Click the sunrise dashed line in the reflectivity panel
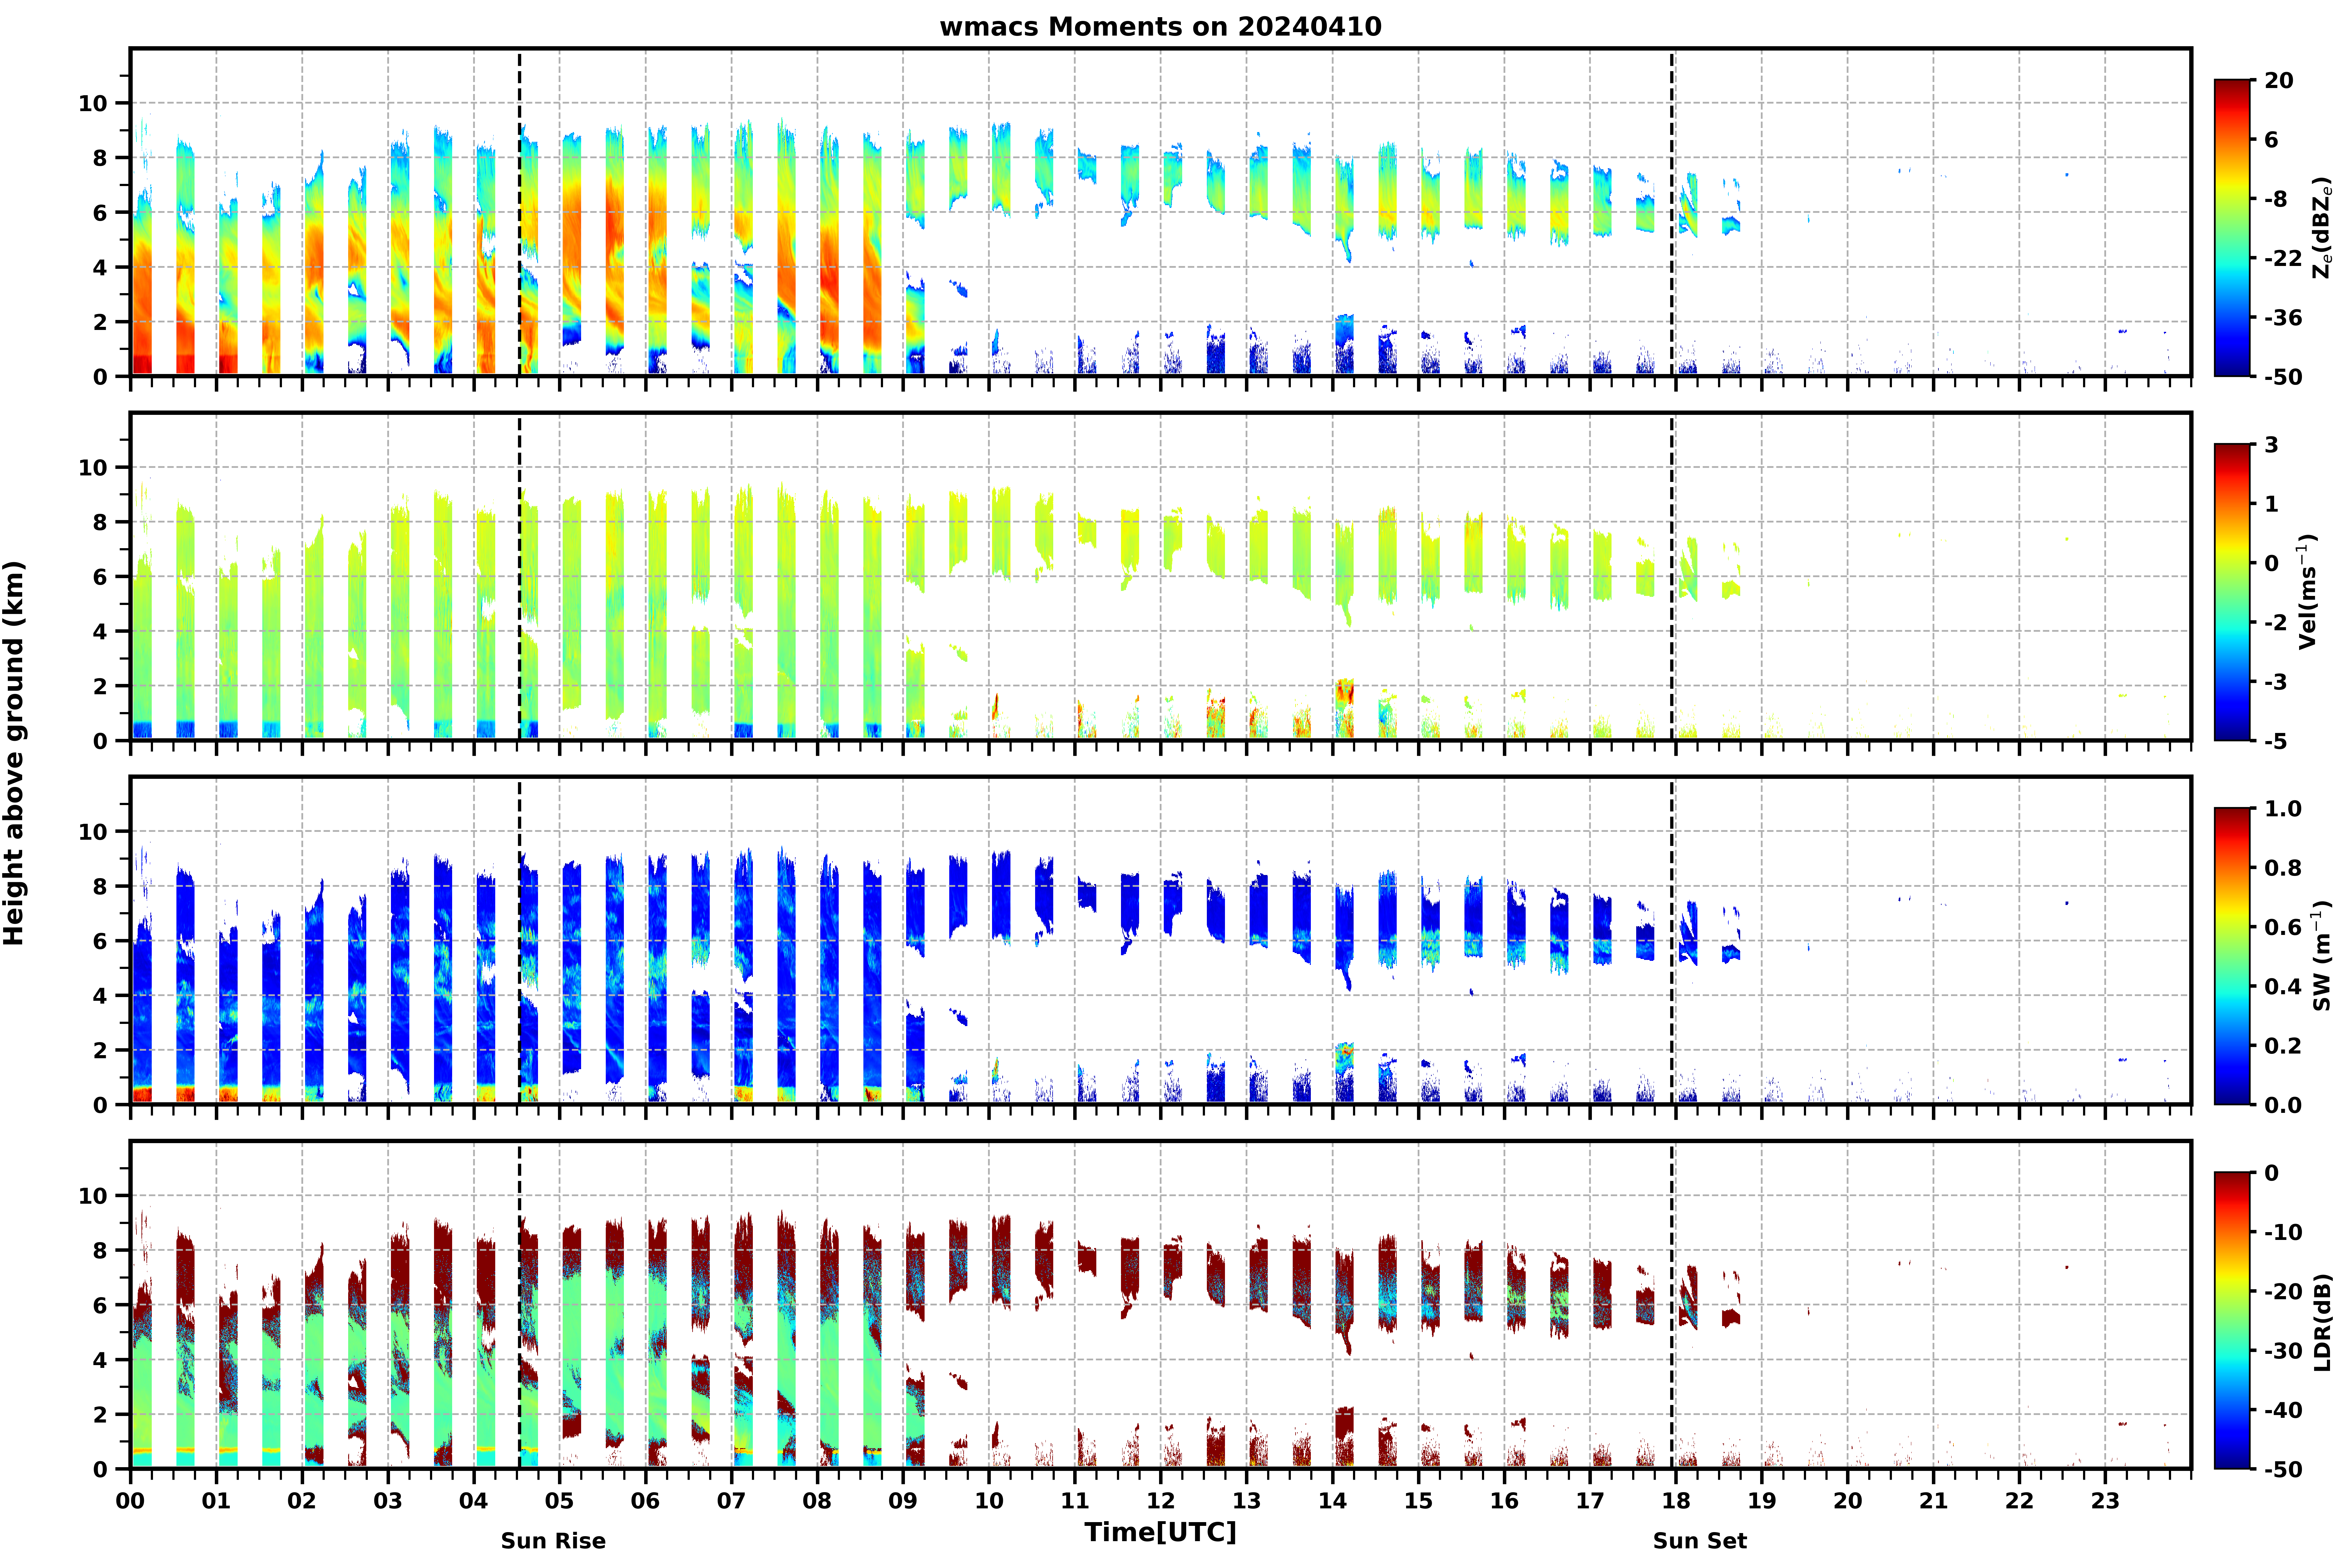The height and width of the screenshot is (1568, 2350). point(519,212)
